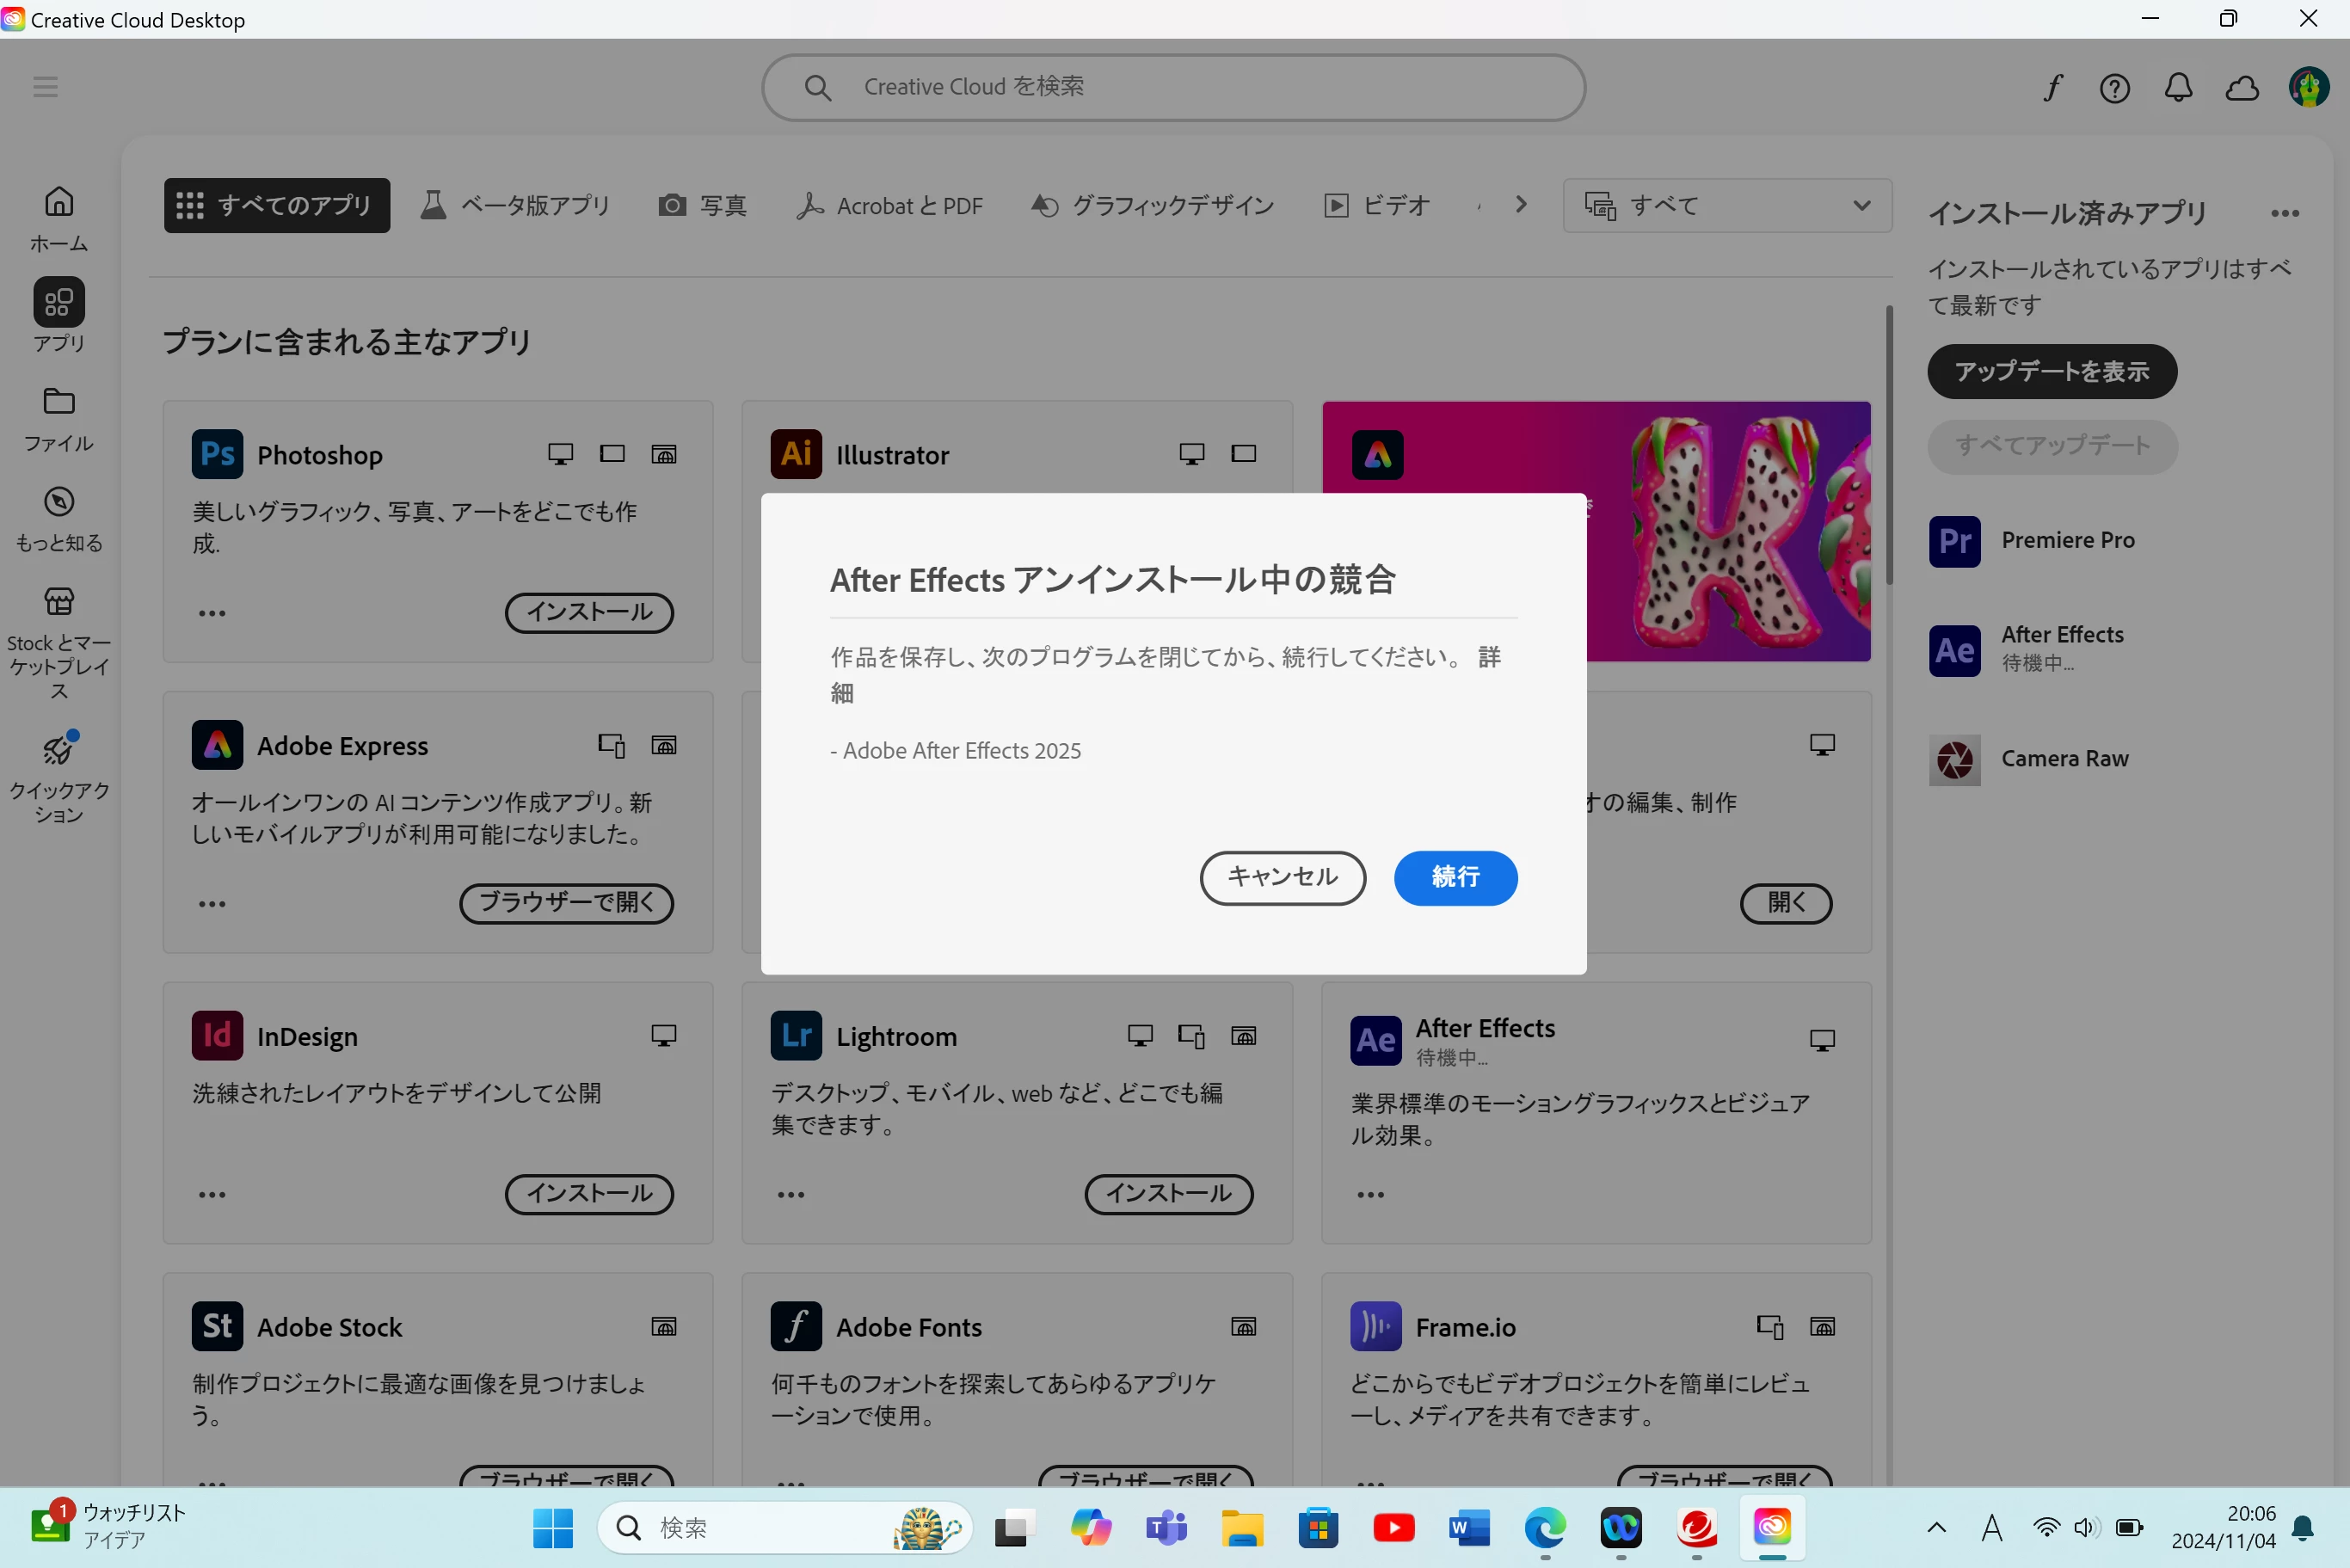The height and width of the screenshot is (1568, 2350).
Task: Open cloud sync status icon
Action: (2242, 88)
